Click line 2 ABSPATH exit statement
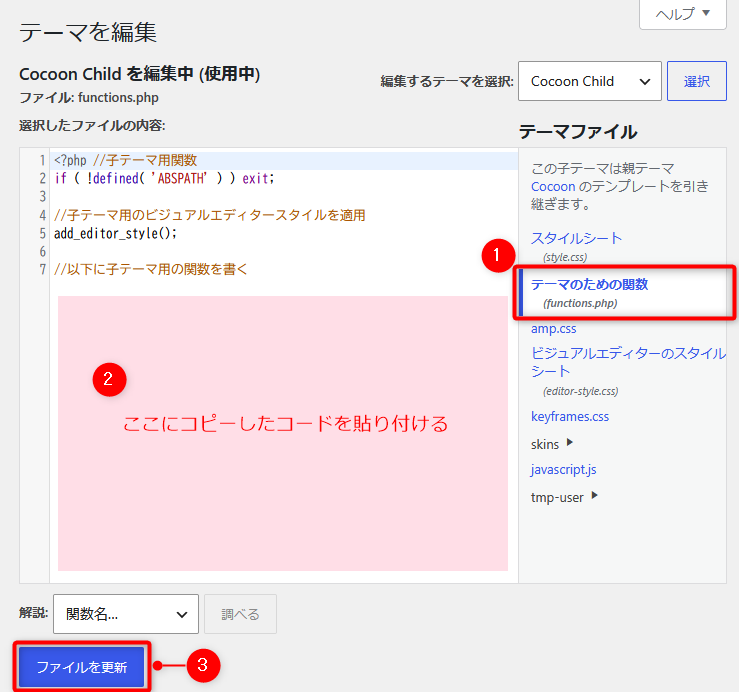The image size is (739, 692). pyautogui.click(x=164, y=179)
